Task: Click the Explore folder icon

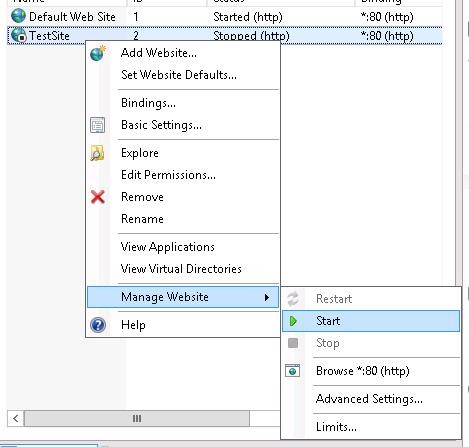Action: pos(97,153)
